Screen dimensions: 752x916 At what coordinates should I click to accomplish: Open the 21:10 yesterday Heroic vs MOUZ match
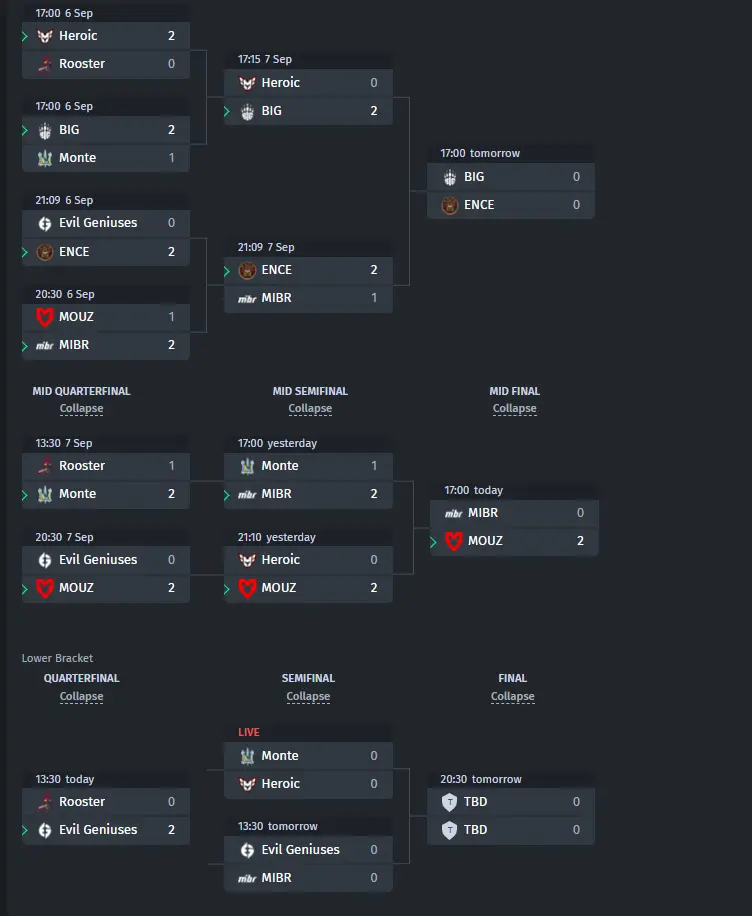click(x=308, y=565)
